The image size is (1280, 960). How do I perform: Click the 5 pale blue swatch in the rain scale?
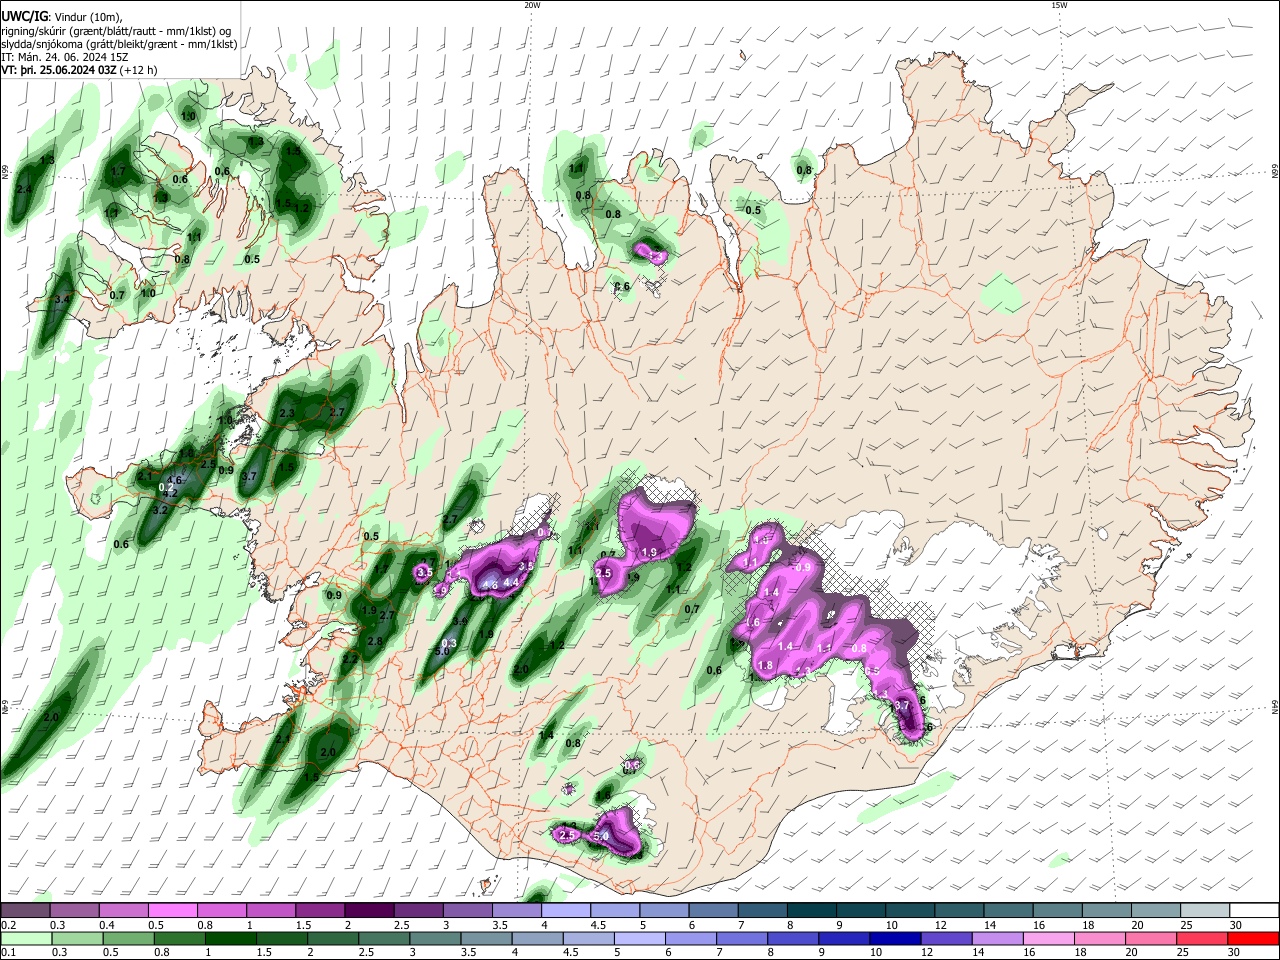pos(640,939)
